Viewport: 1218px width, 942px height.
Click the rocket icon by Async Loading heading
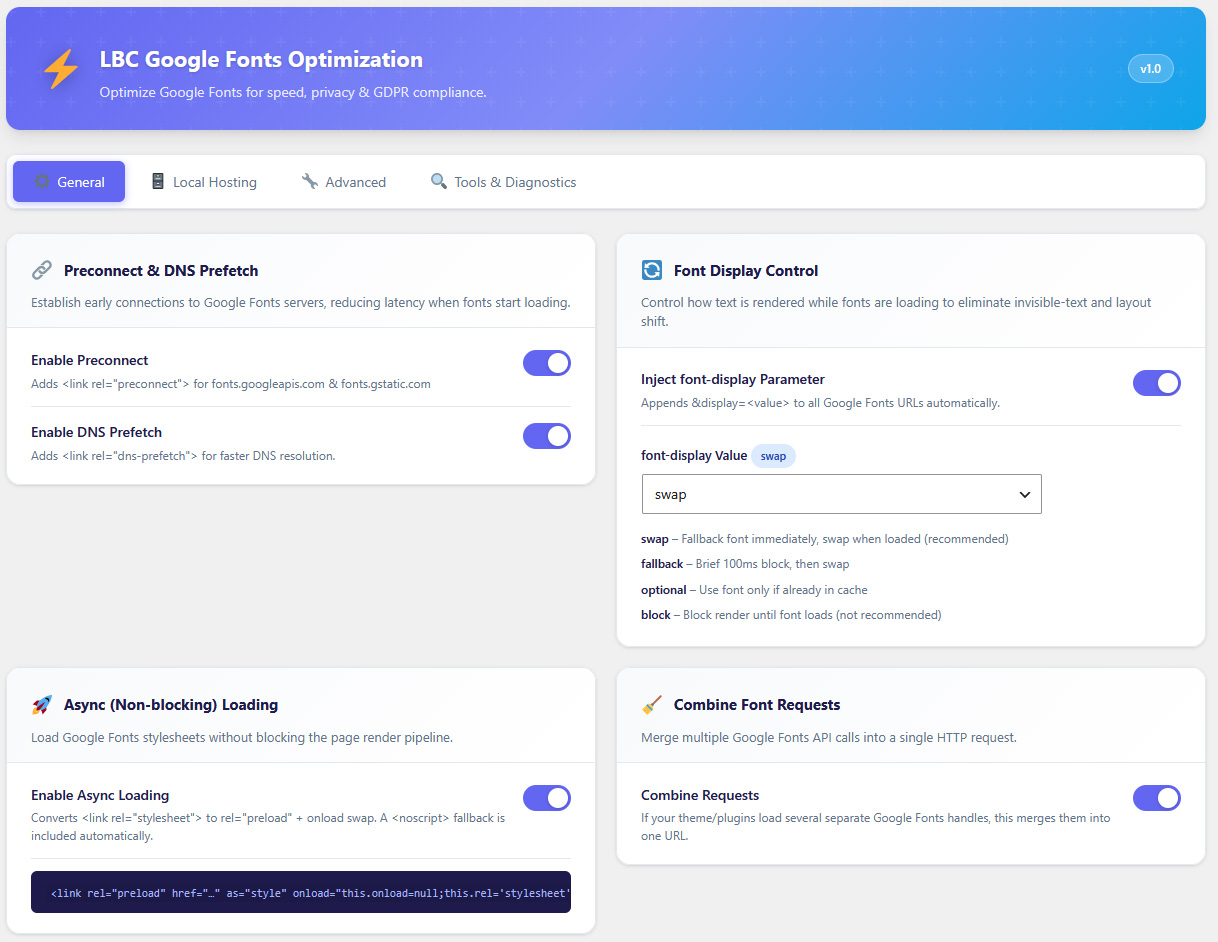click(42, 705)
